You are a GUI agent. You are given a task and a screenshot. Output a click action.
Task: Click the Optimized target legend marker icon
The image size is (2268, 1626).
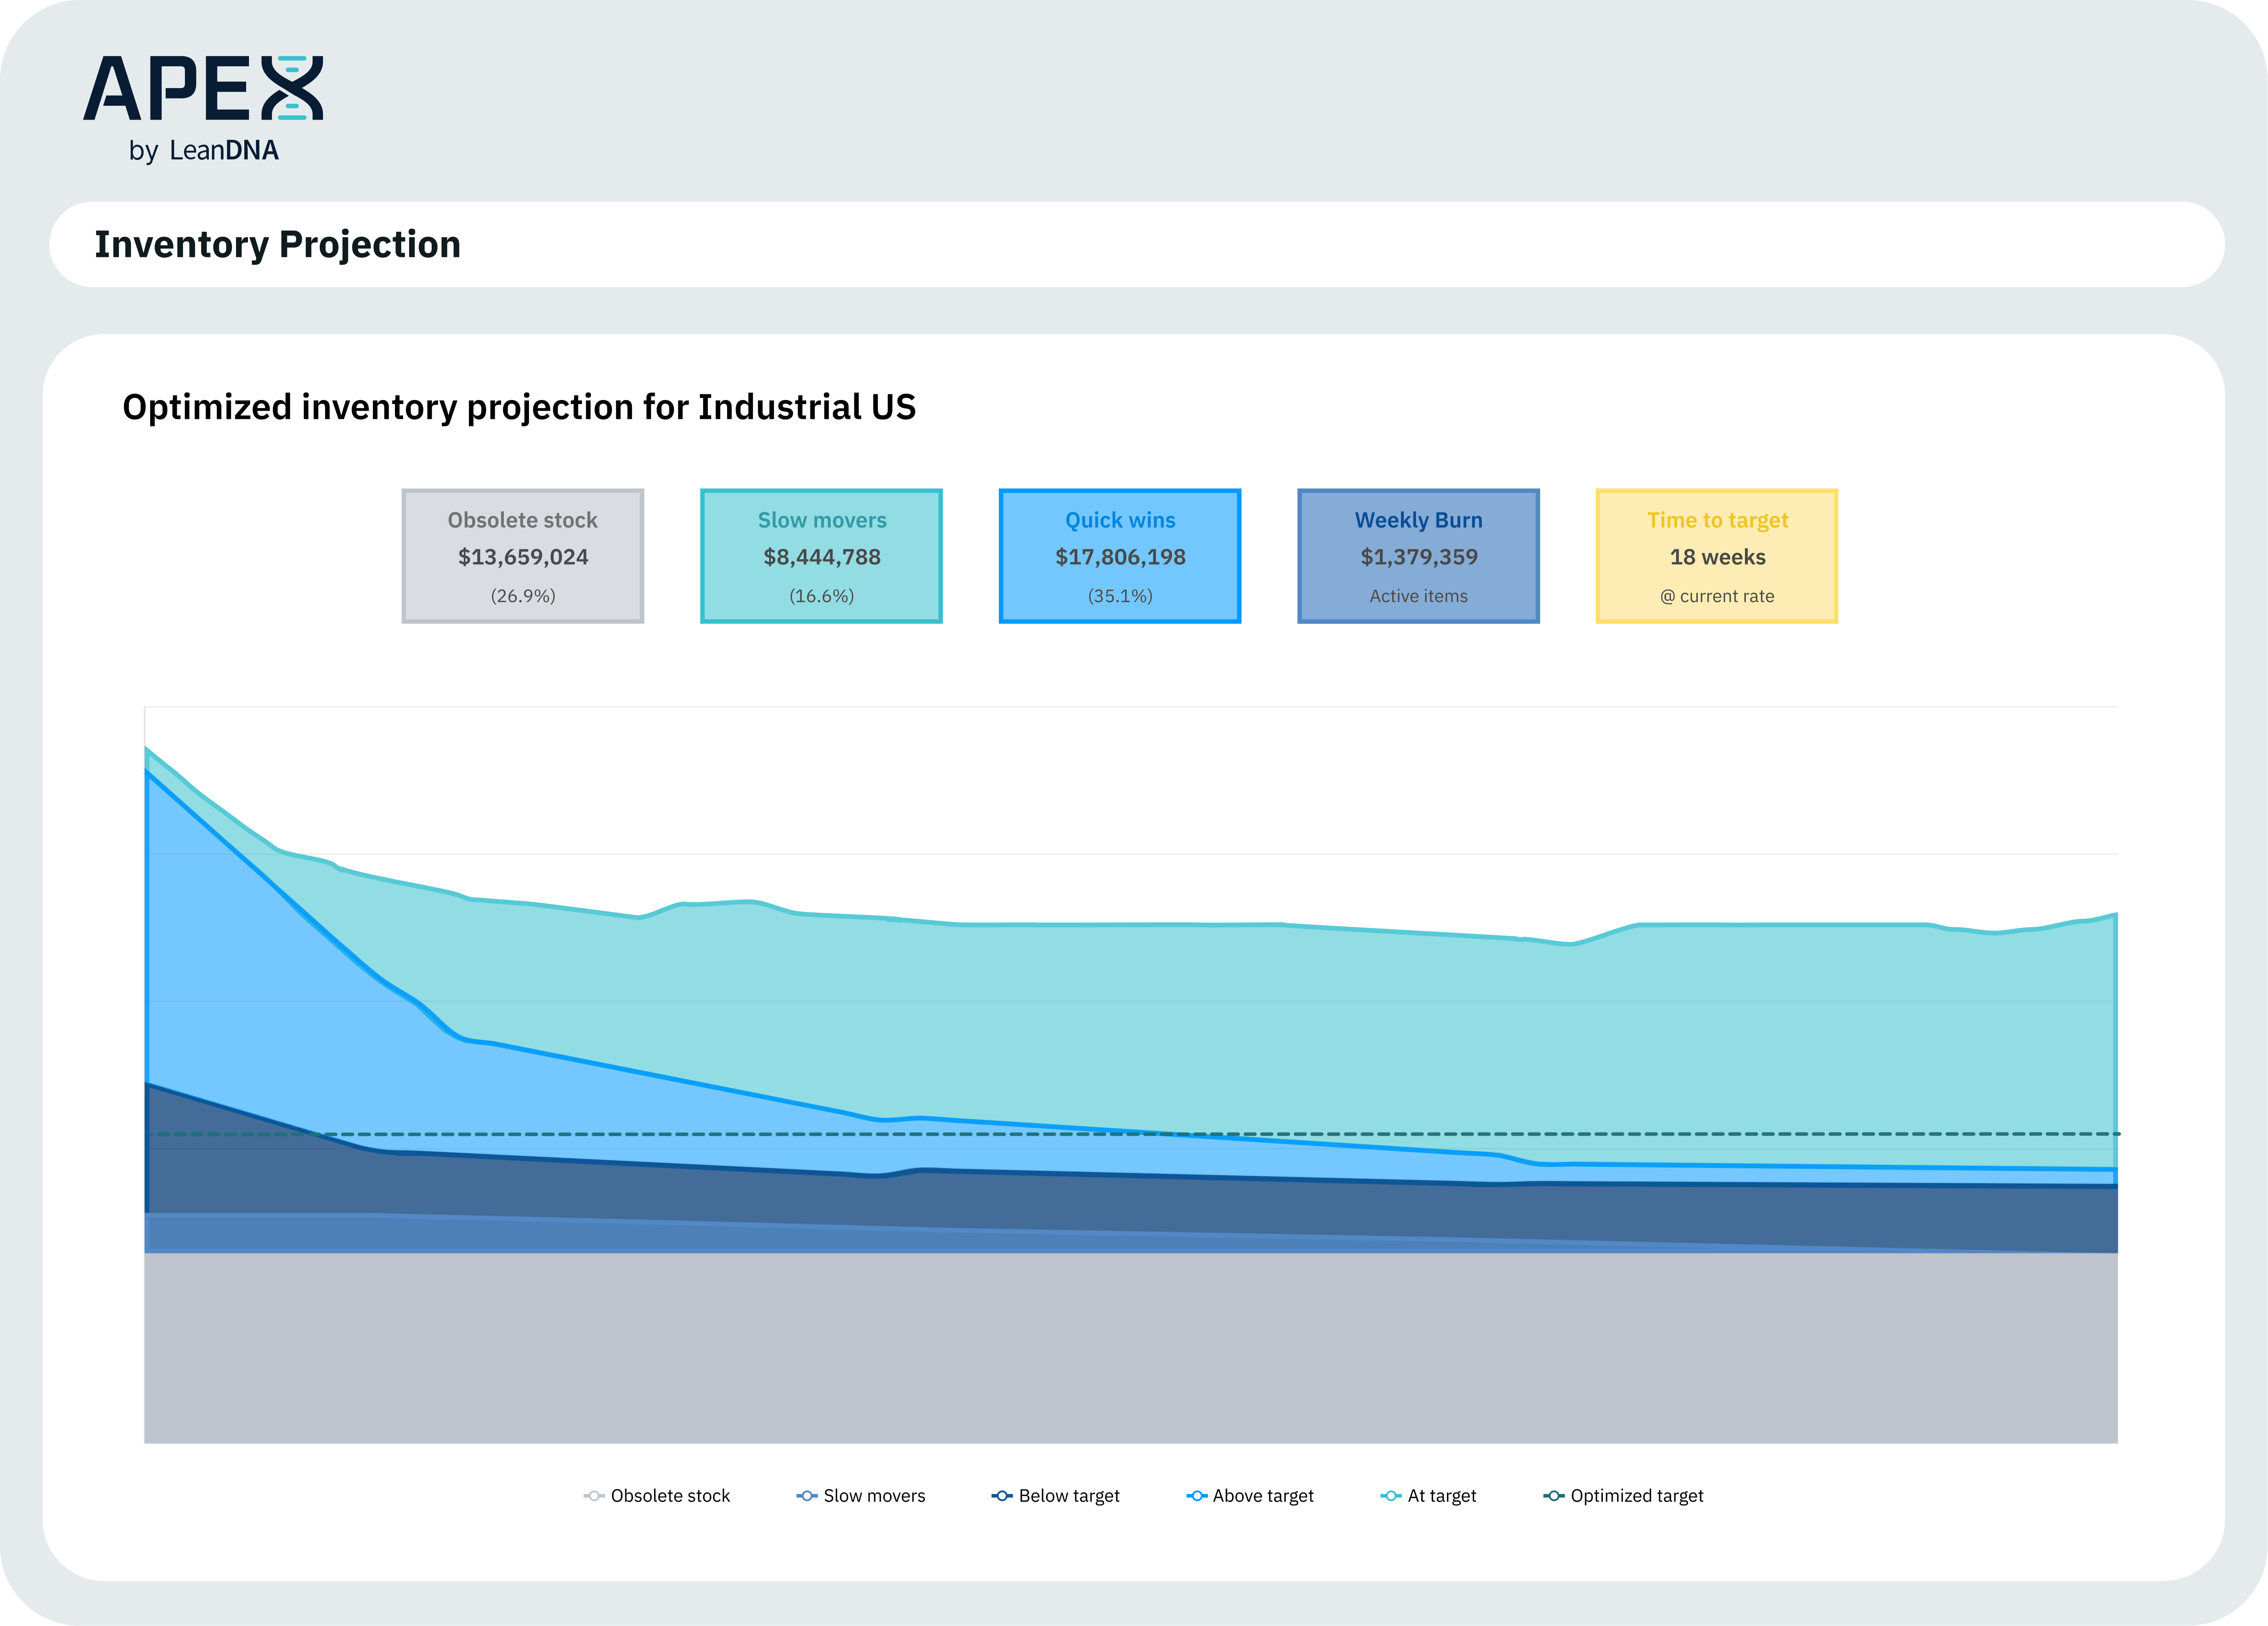(x=1554, y=1496)
